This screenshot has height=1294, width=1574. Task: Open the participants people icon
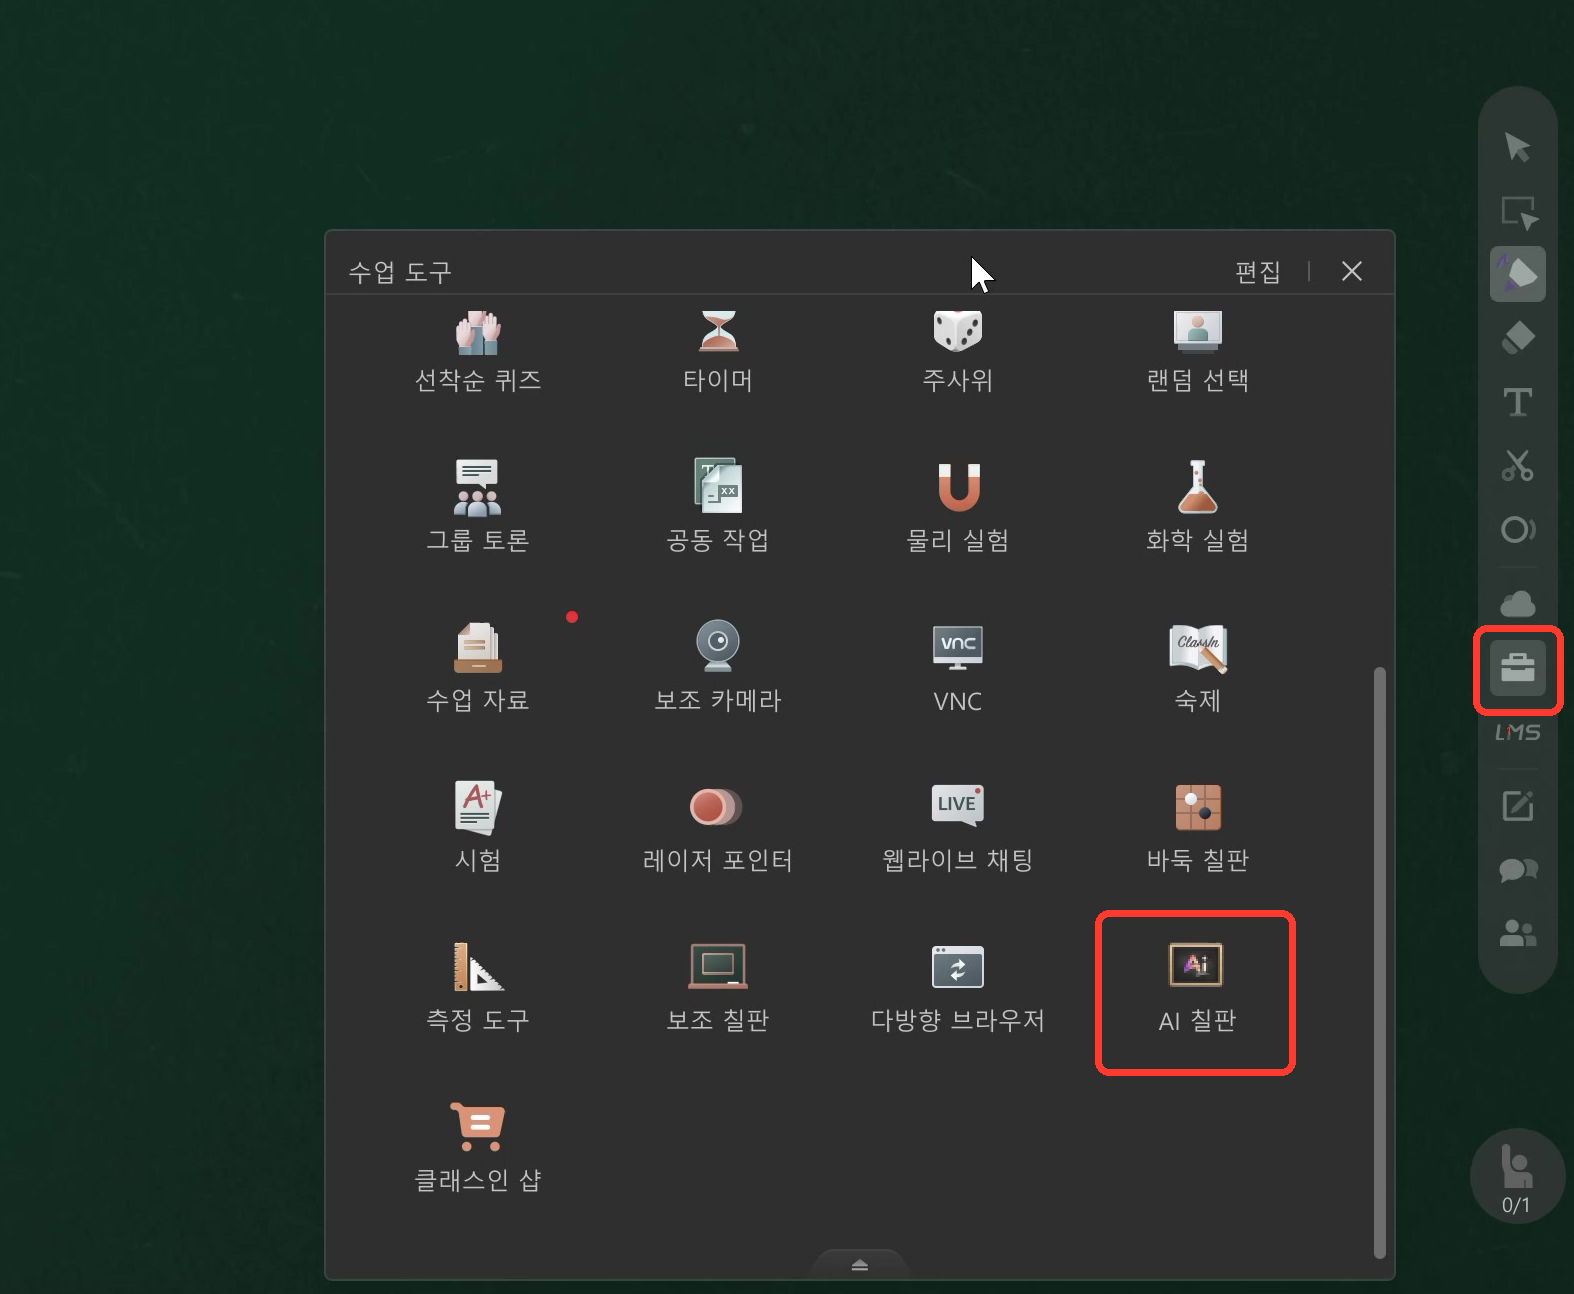pos(1518,933)
